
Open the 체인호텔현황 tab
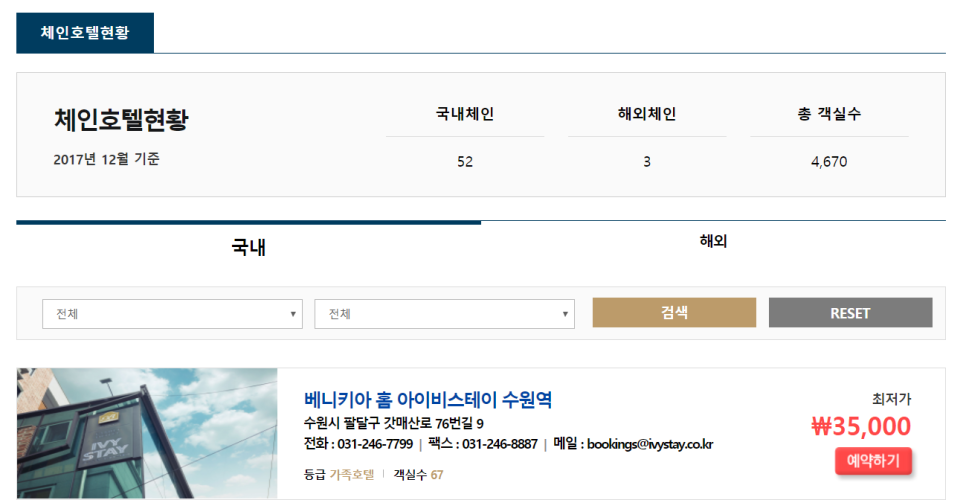point(85,33)
